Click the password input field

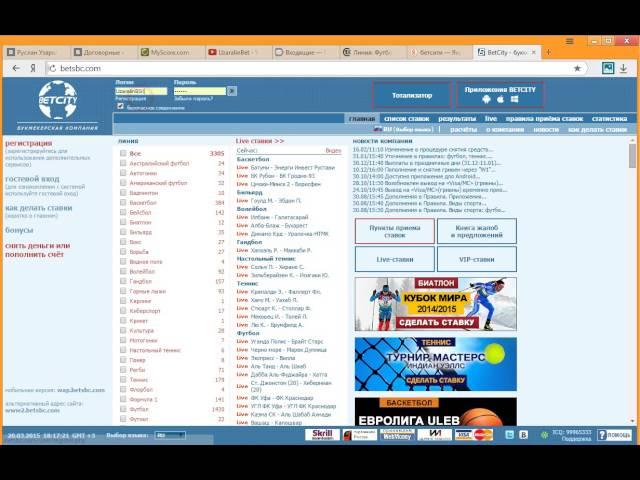click(x=200, y=91)
